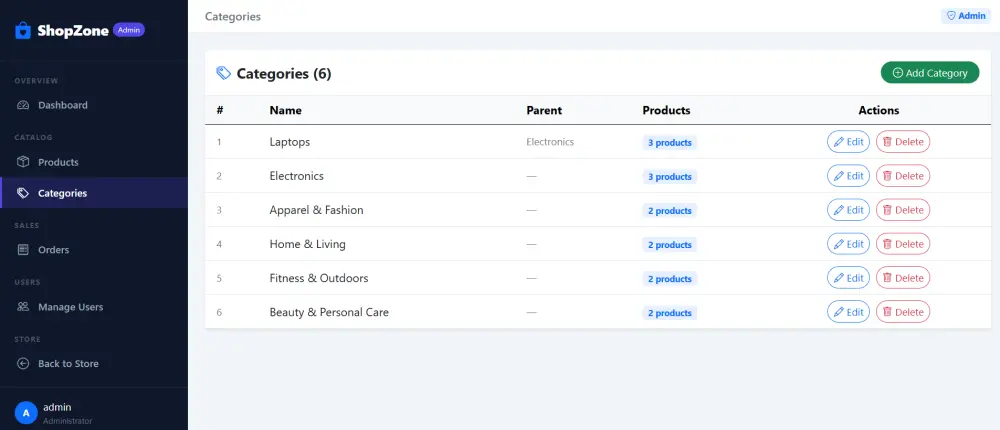Click the Back to Store arrow icon
Image resolution: width=1000 pixels, height=430 pixels.
pos(23,364)
